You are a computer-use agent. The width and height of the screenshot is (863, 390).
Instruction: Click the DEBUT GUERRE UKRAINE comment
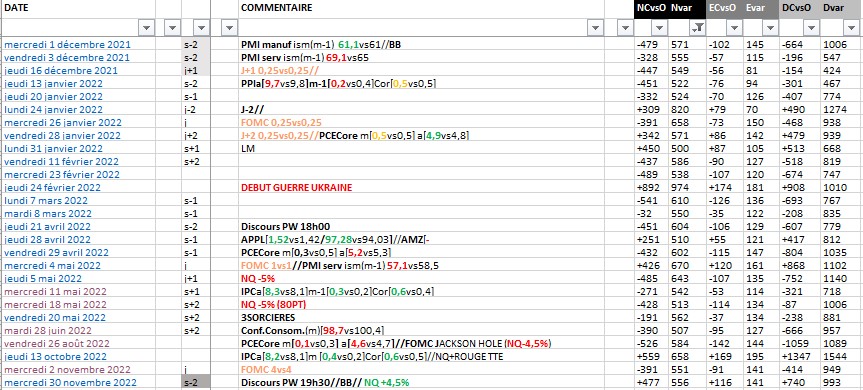[x=421, y=188]
